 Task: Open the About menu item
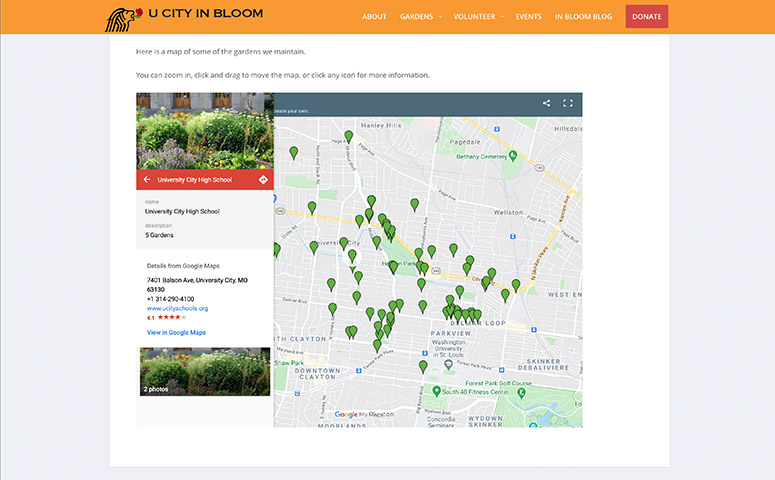point(374,17)
